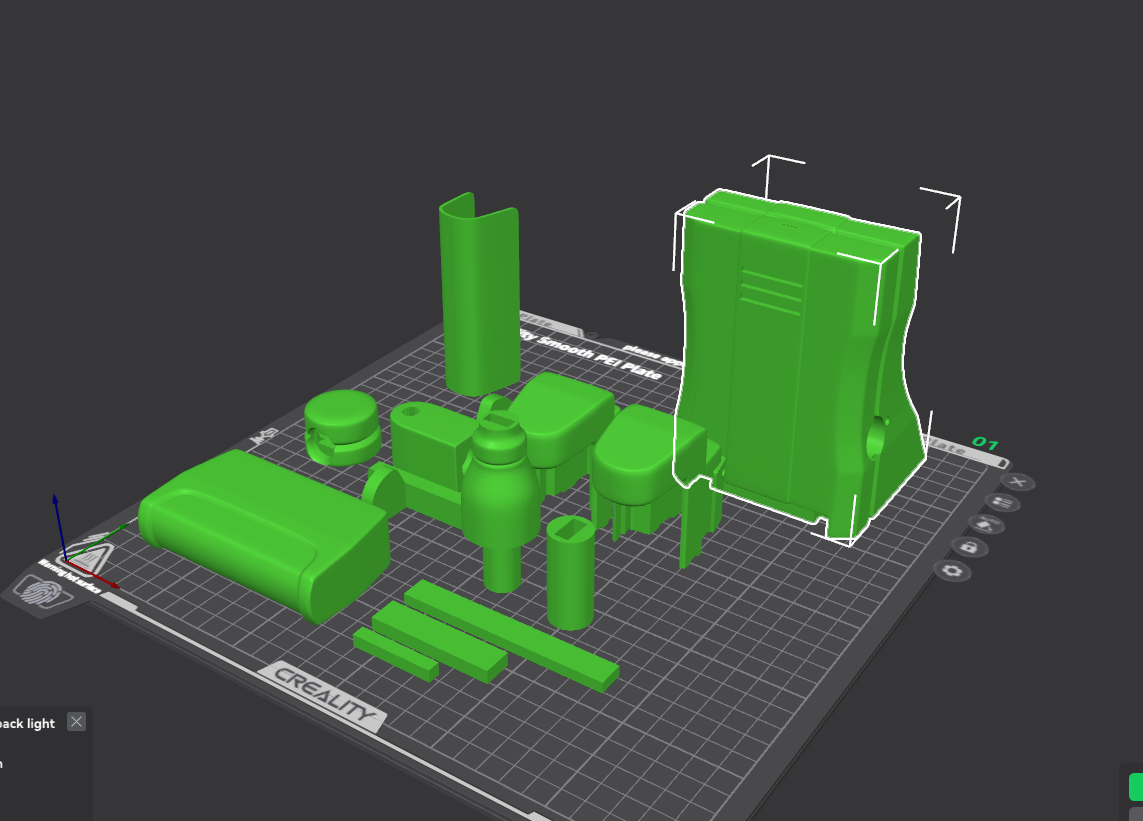Click the plate remove X icon
This screenshot has width=1143, height=821.
pyautogui.click(x=1018, y=482)
